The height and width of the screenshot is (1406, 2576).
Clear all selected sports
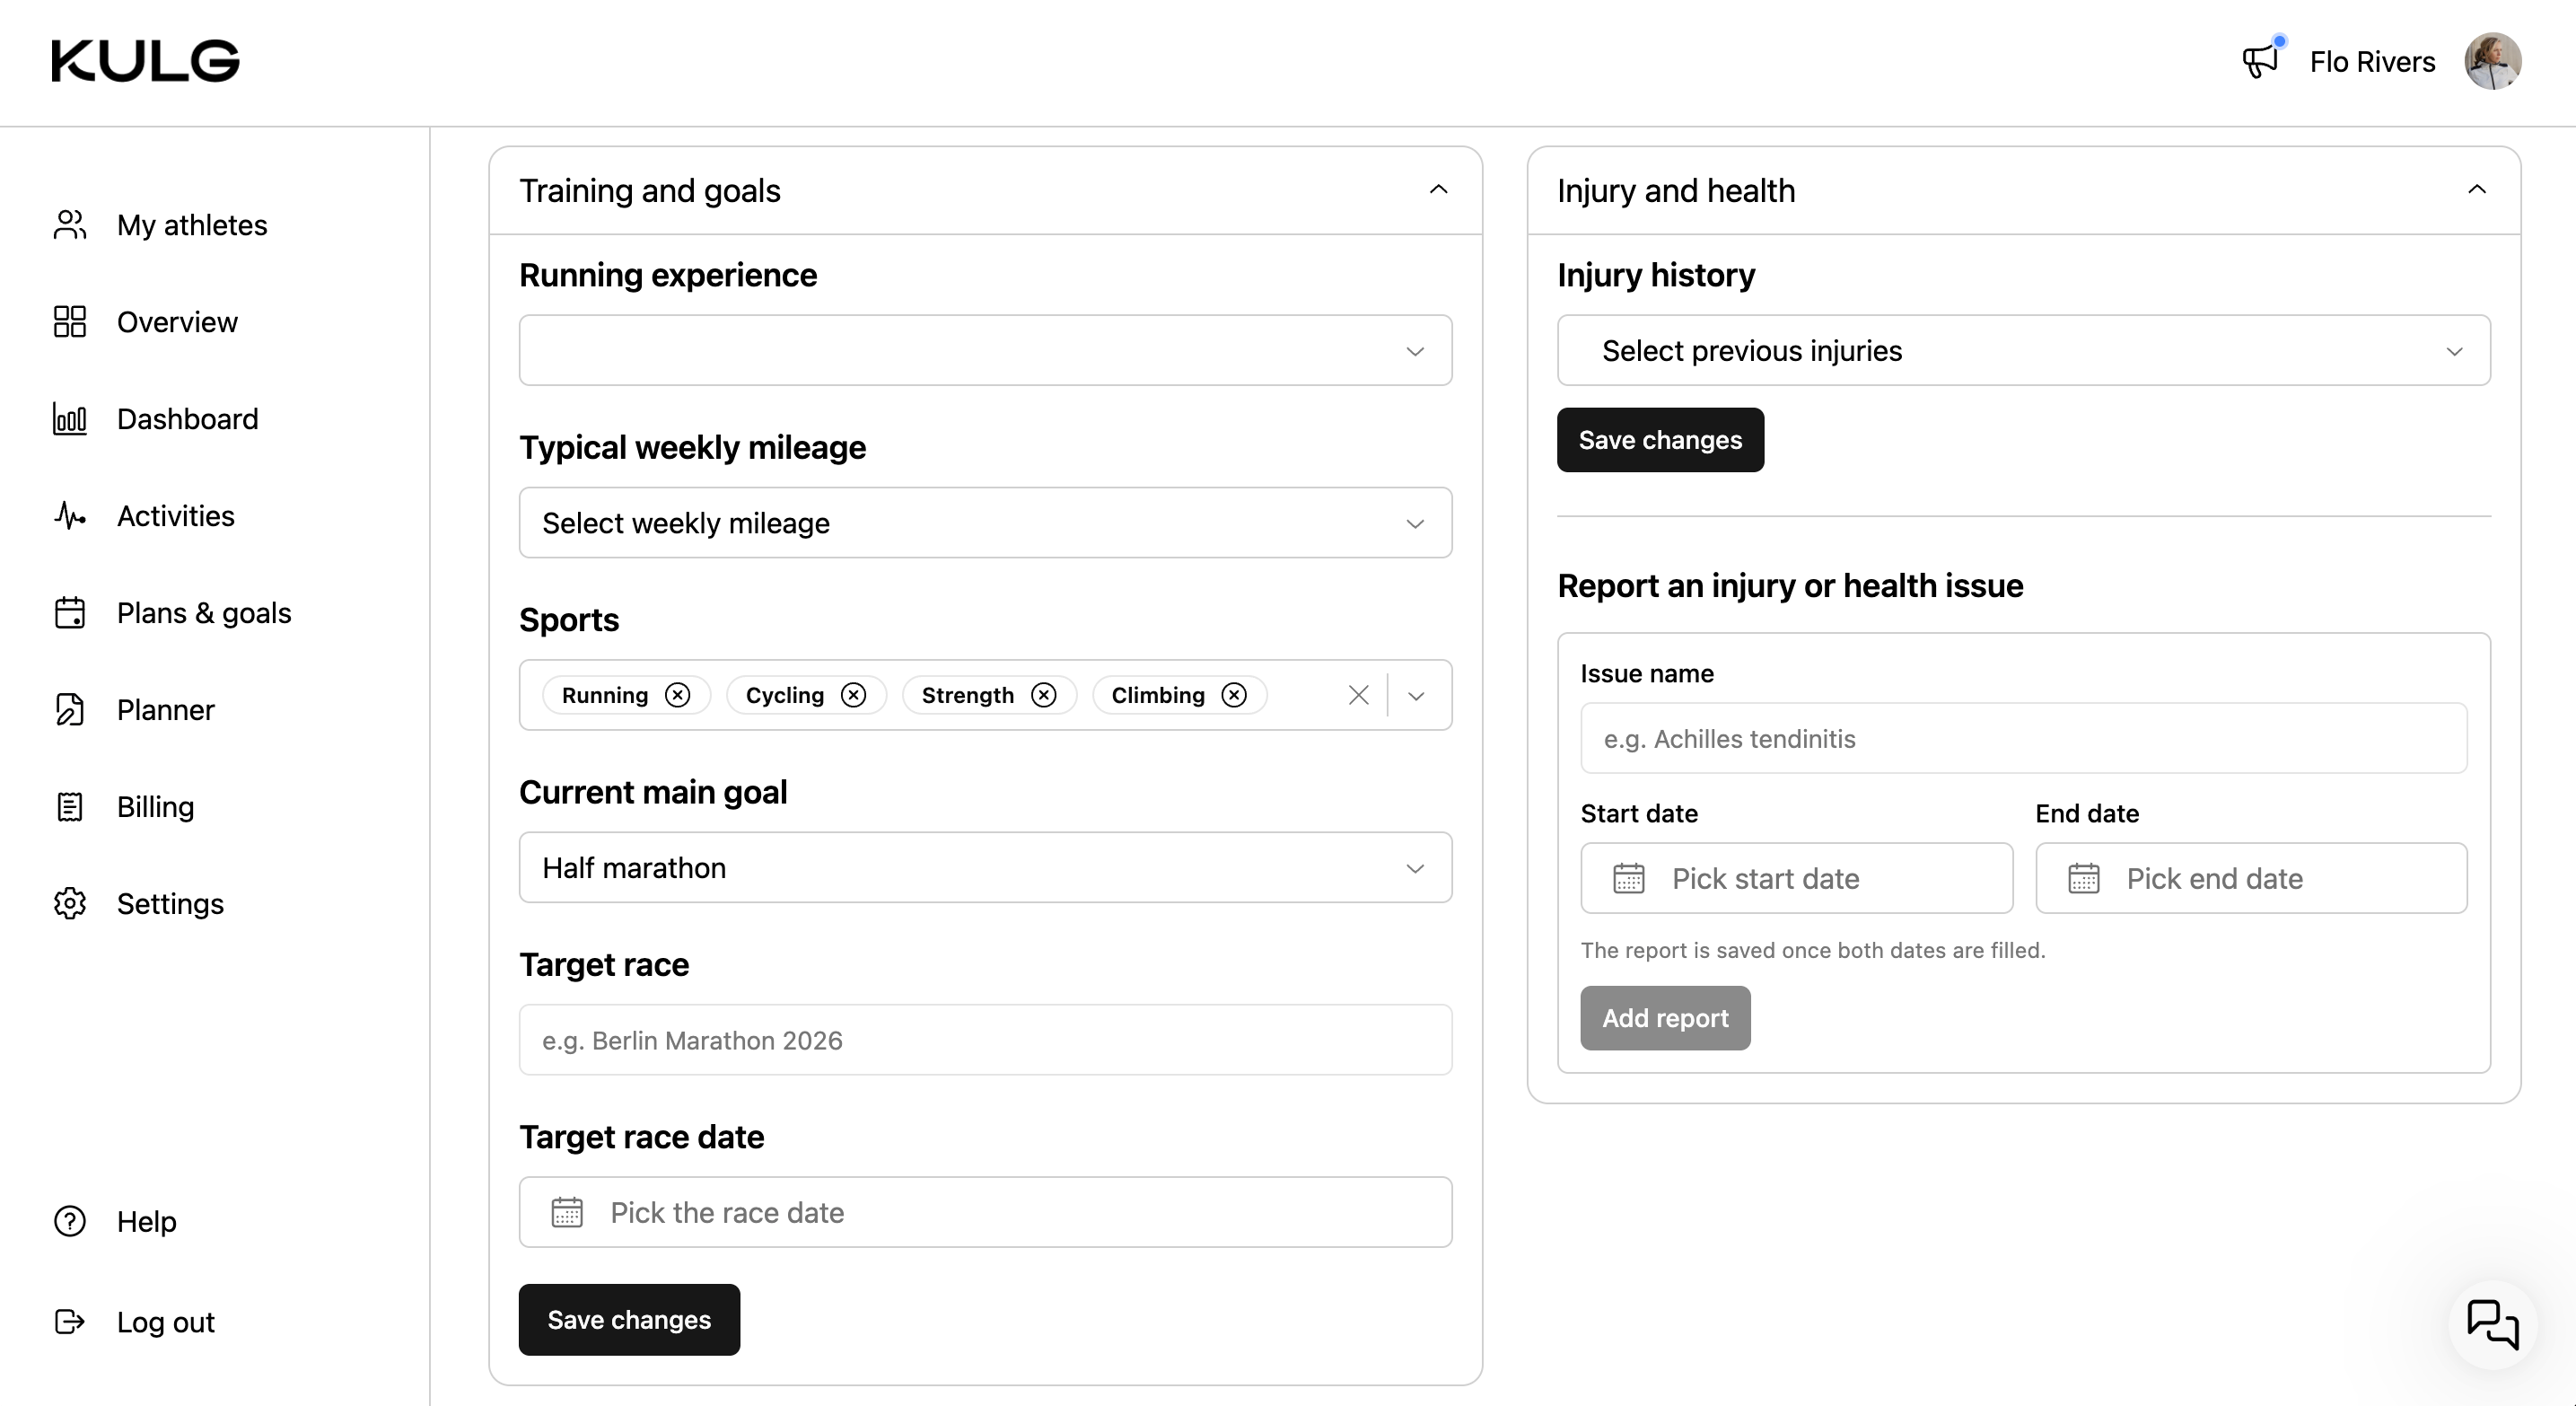1358,695
